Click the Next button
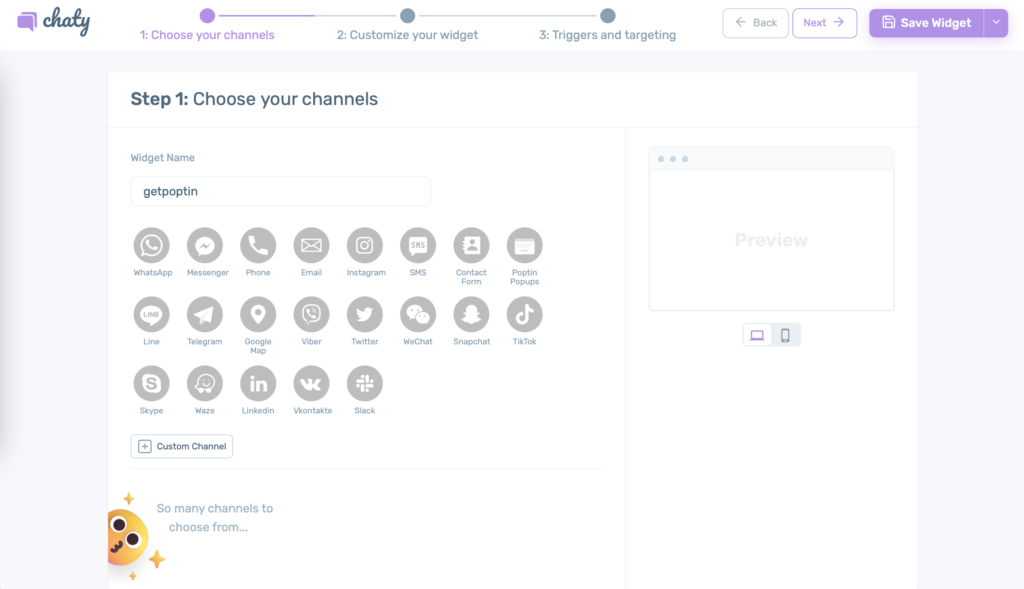Viewport: 1024px width, 589px height. coord(824,23)
